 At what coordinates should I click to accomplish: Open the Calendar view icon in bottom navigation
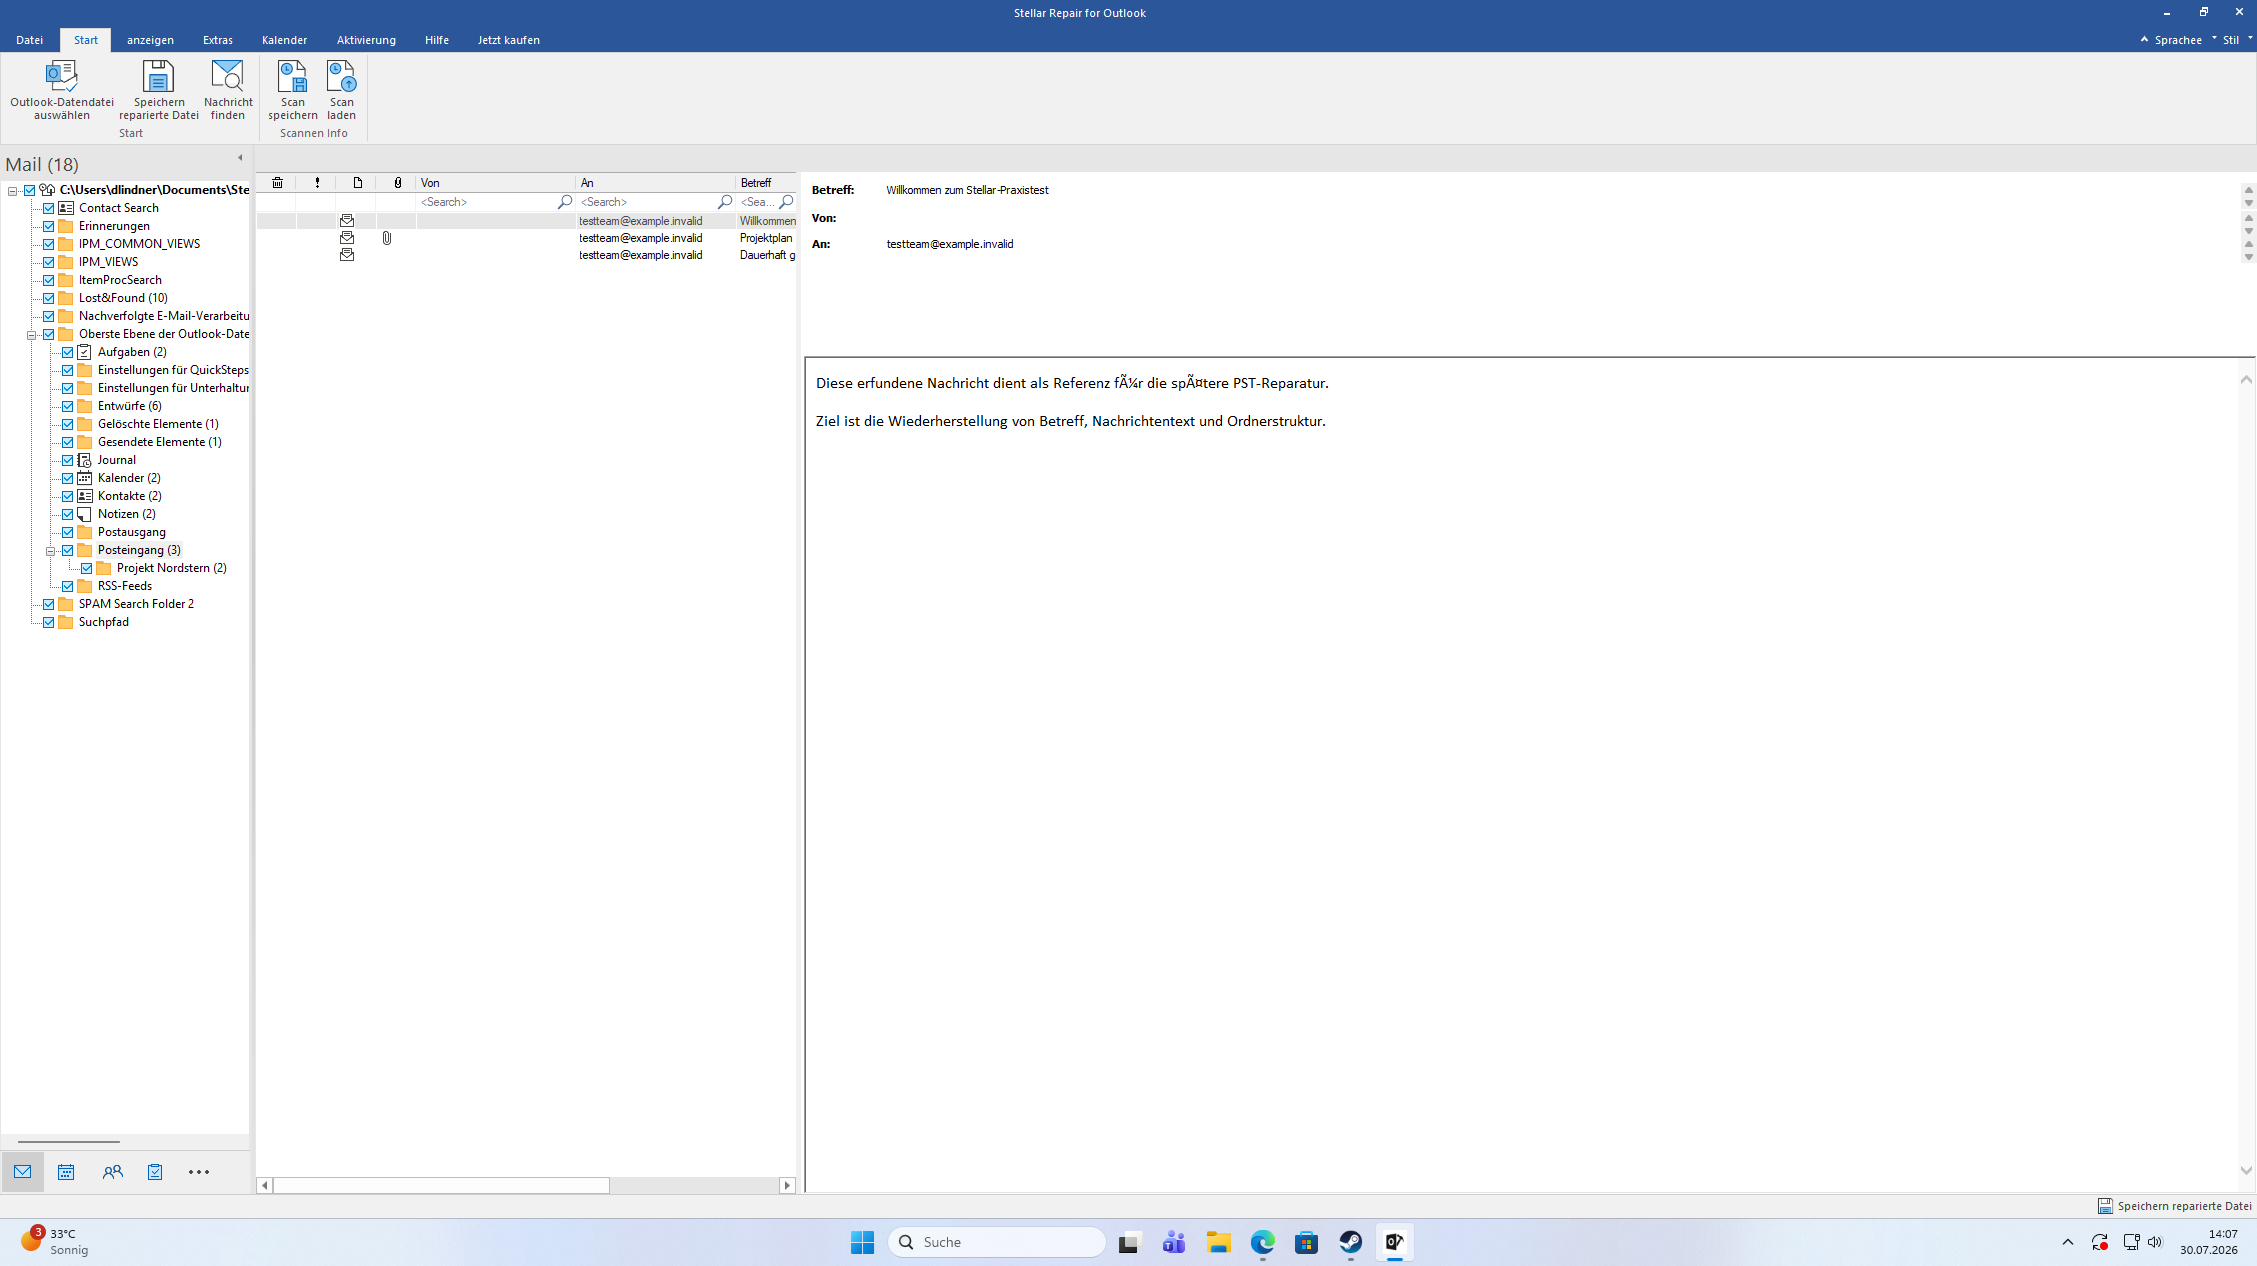[66, 1172]
